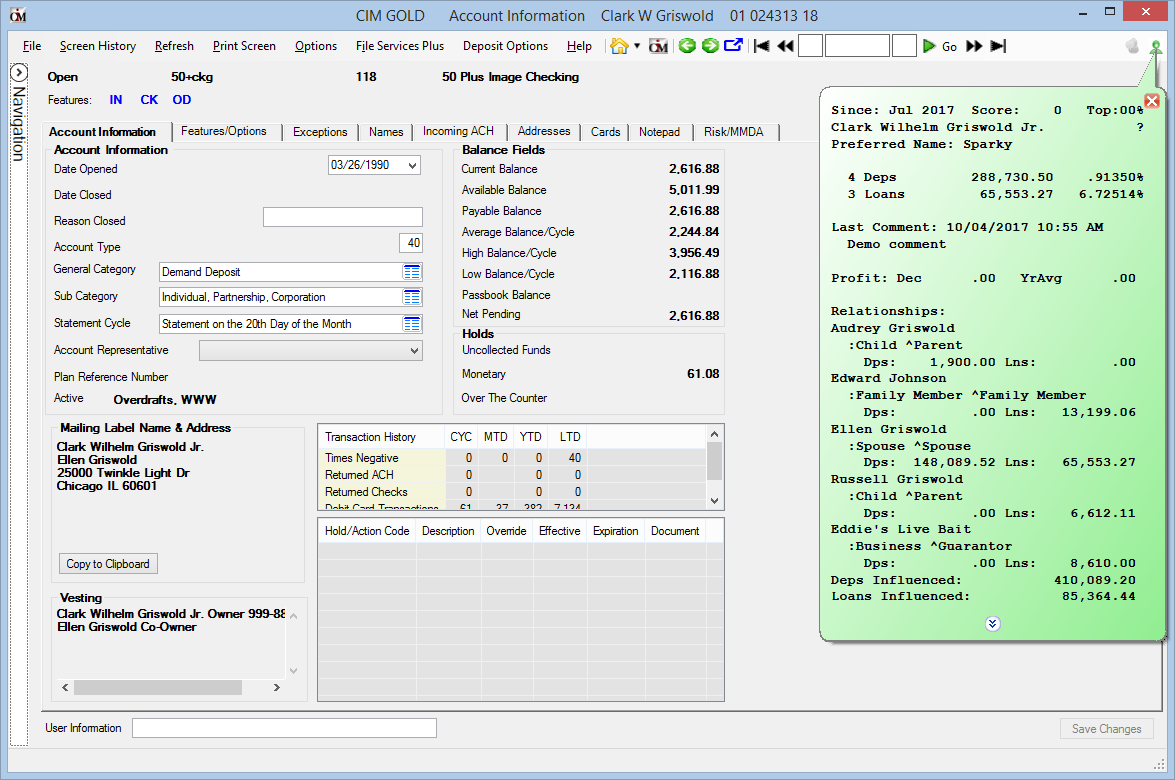Open the File menu
The height and width of the screenshot is (780, 1175).
32,46
